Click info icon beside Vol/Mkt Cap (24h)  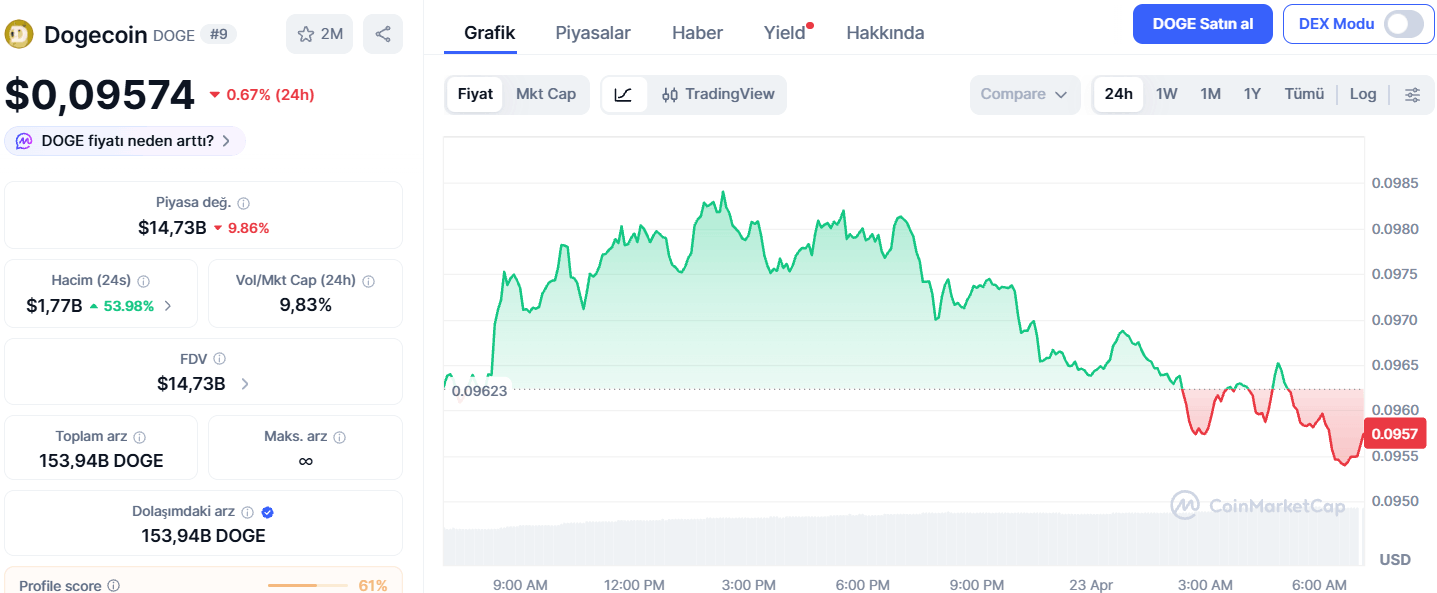click(369, 281)
